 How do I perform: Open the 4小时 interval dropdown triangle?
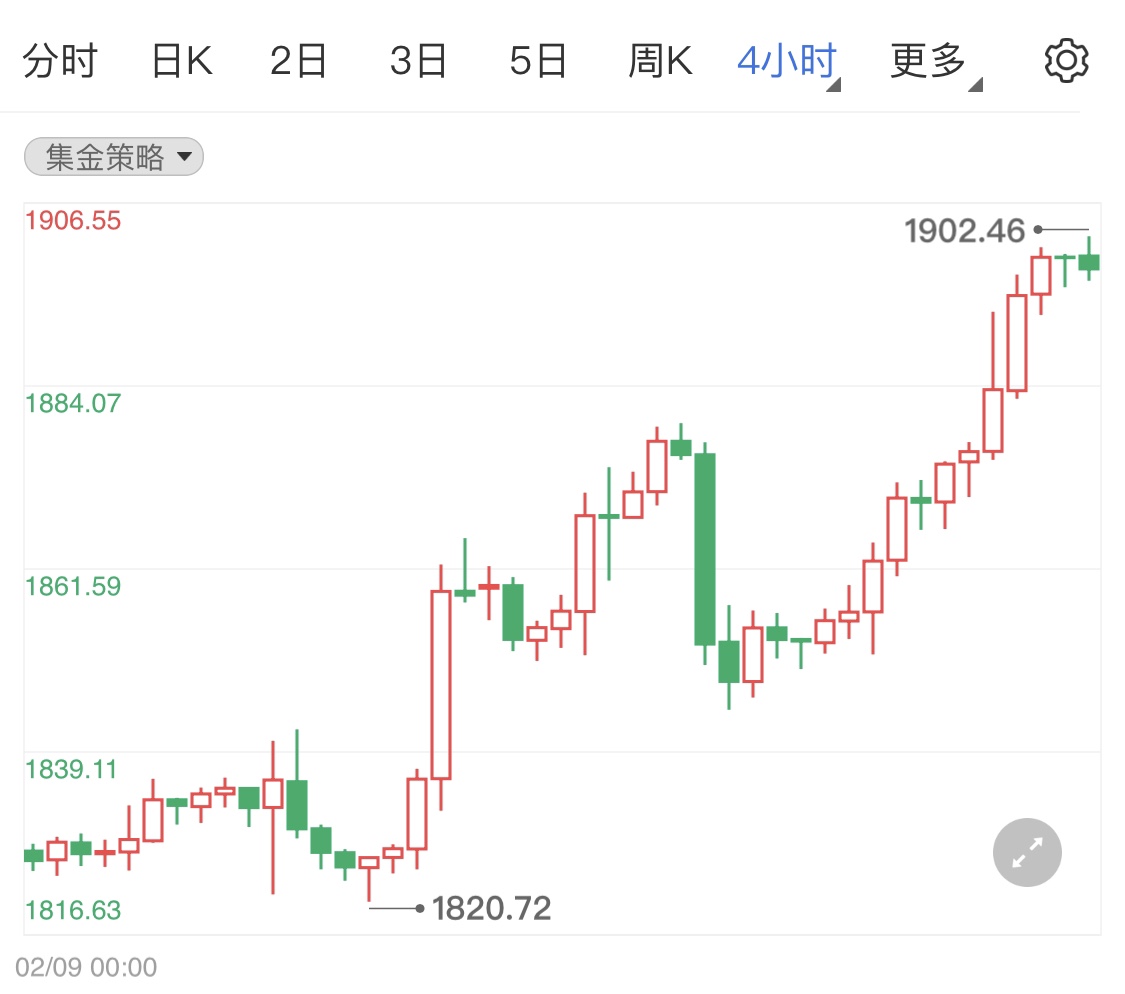point(832,85)
